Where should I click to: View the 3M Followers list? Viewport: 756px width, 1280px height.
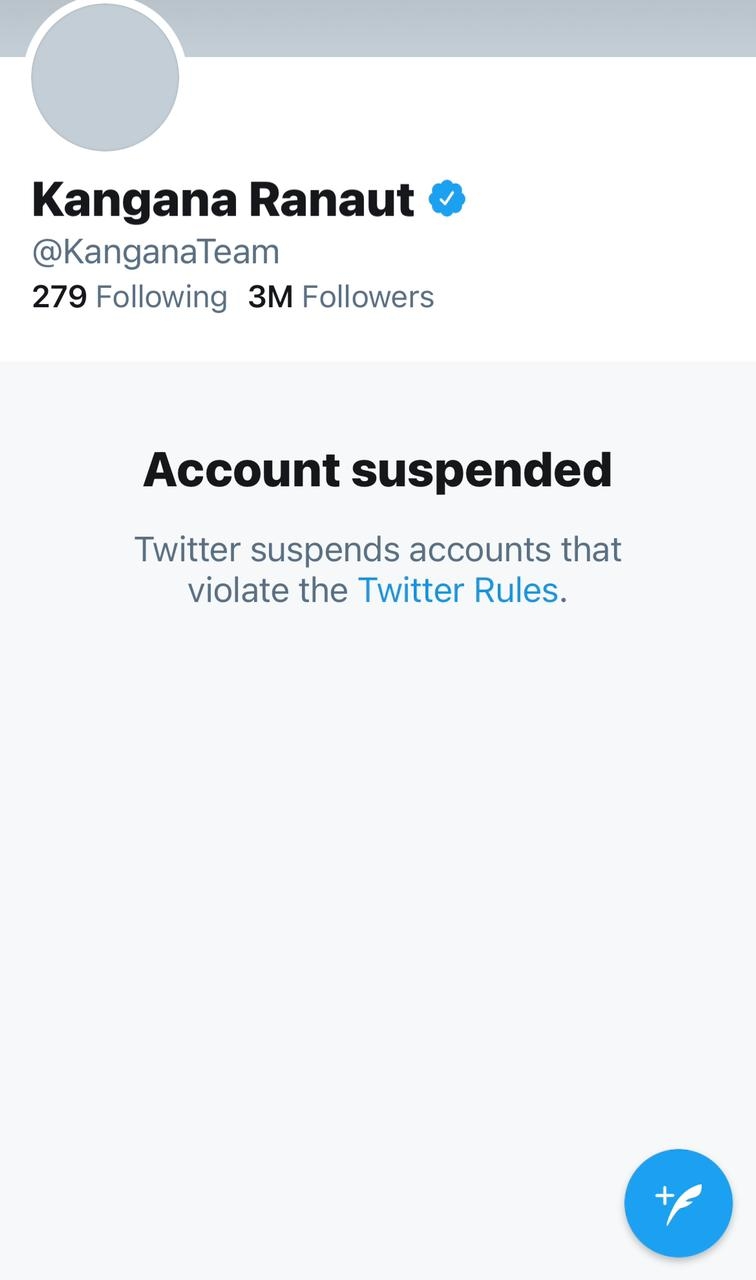338,296
